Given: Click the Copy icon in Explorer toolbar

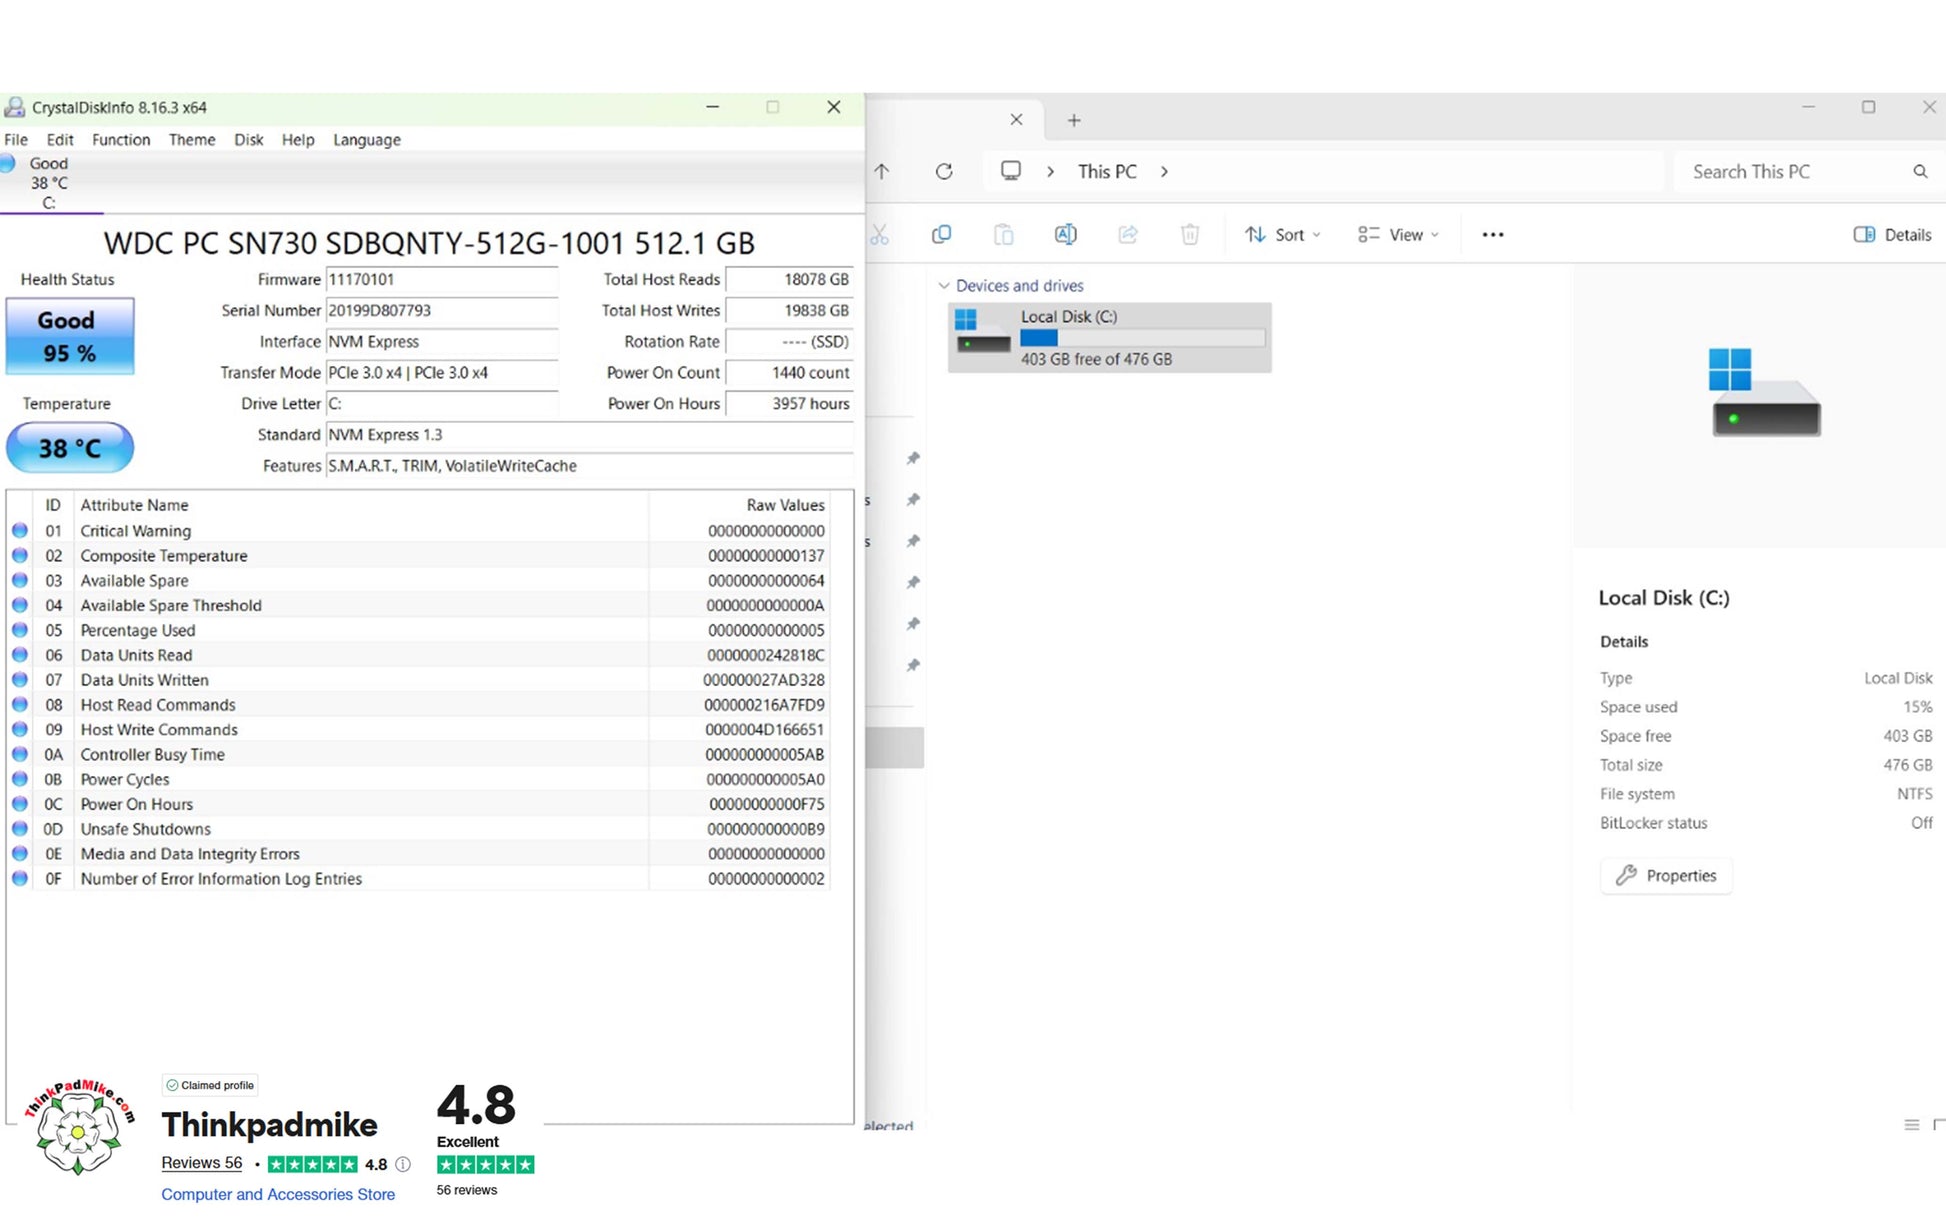Looking at the screenshot, I should point(941,234).
